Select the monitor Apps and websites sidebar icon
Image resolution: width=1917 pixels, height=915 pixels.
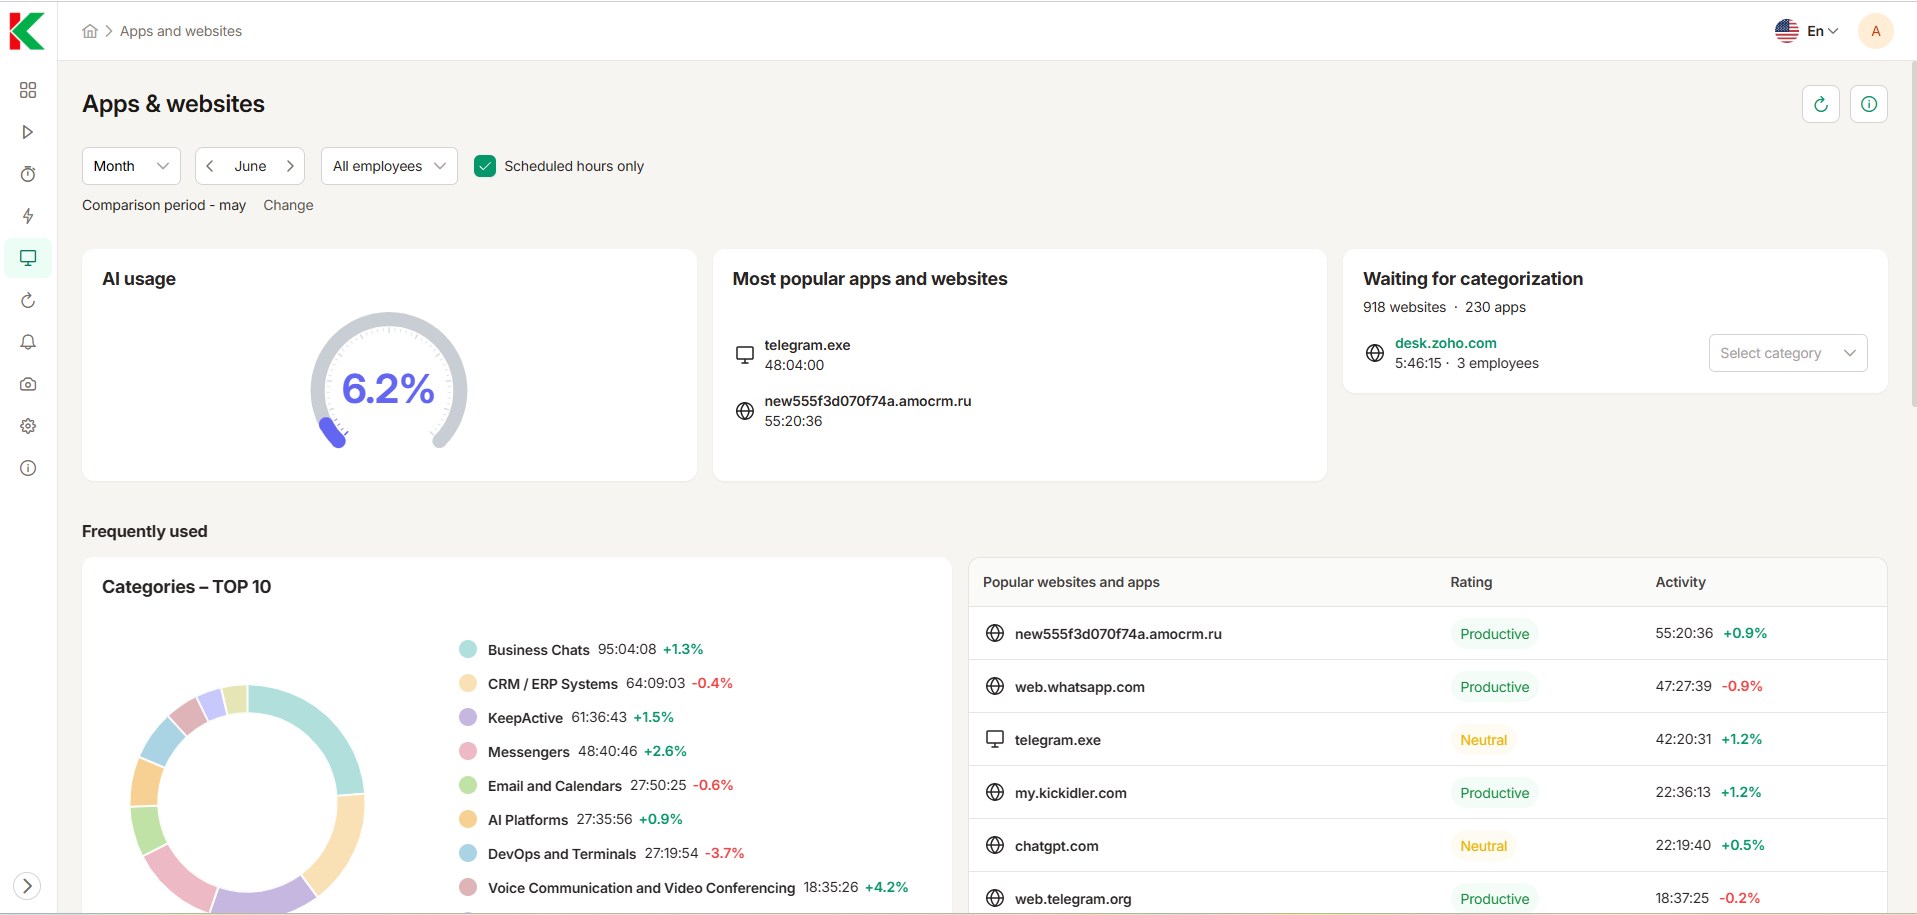coord(28,258)
